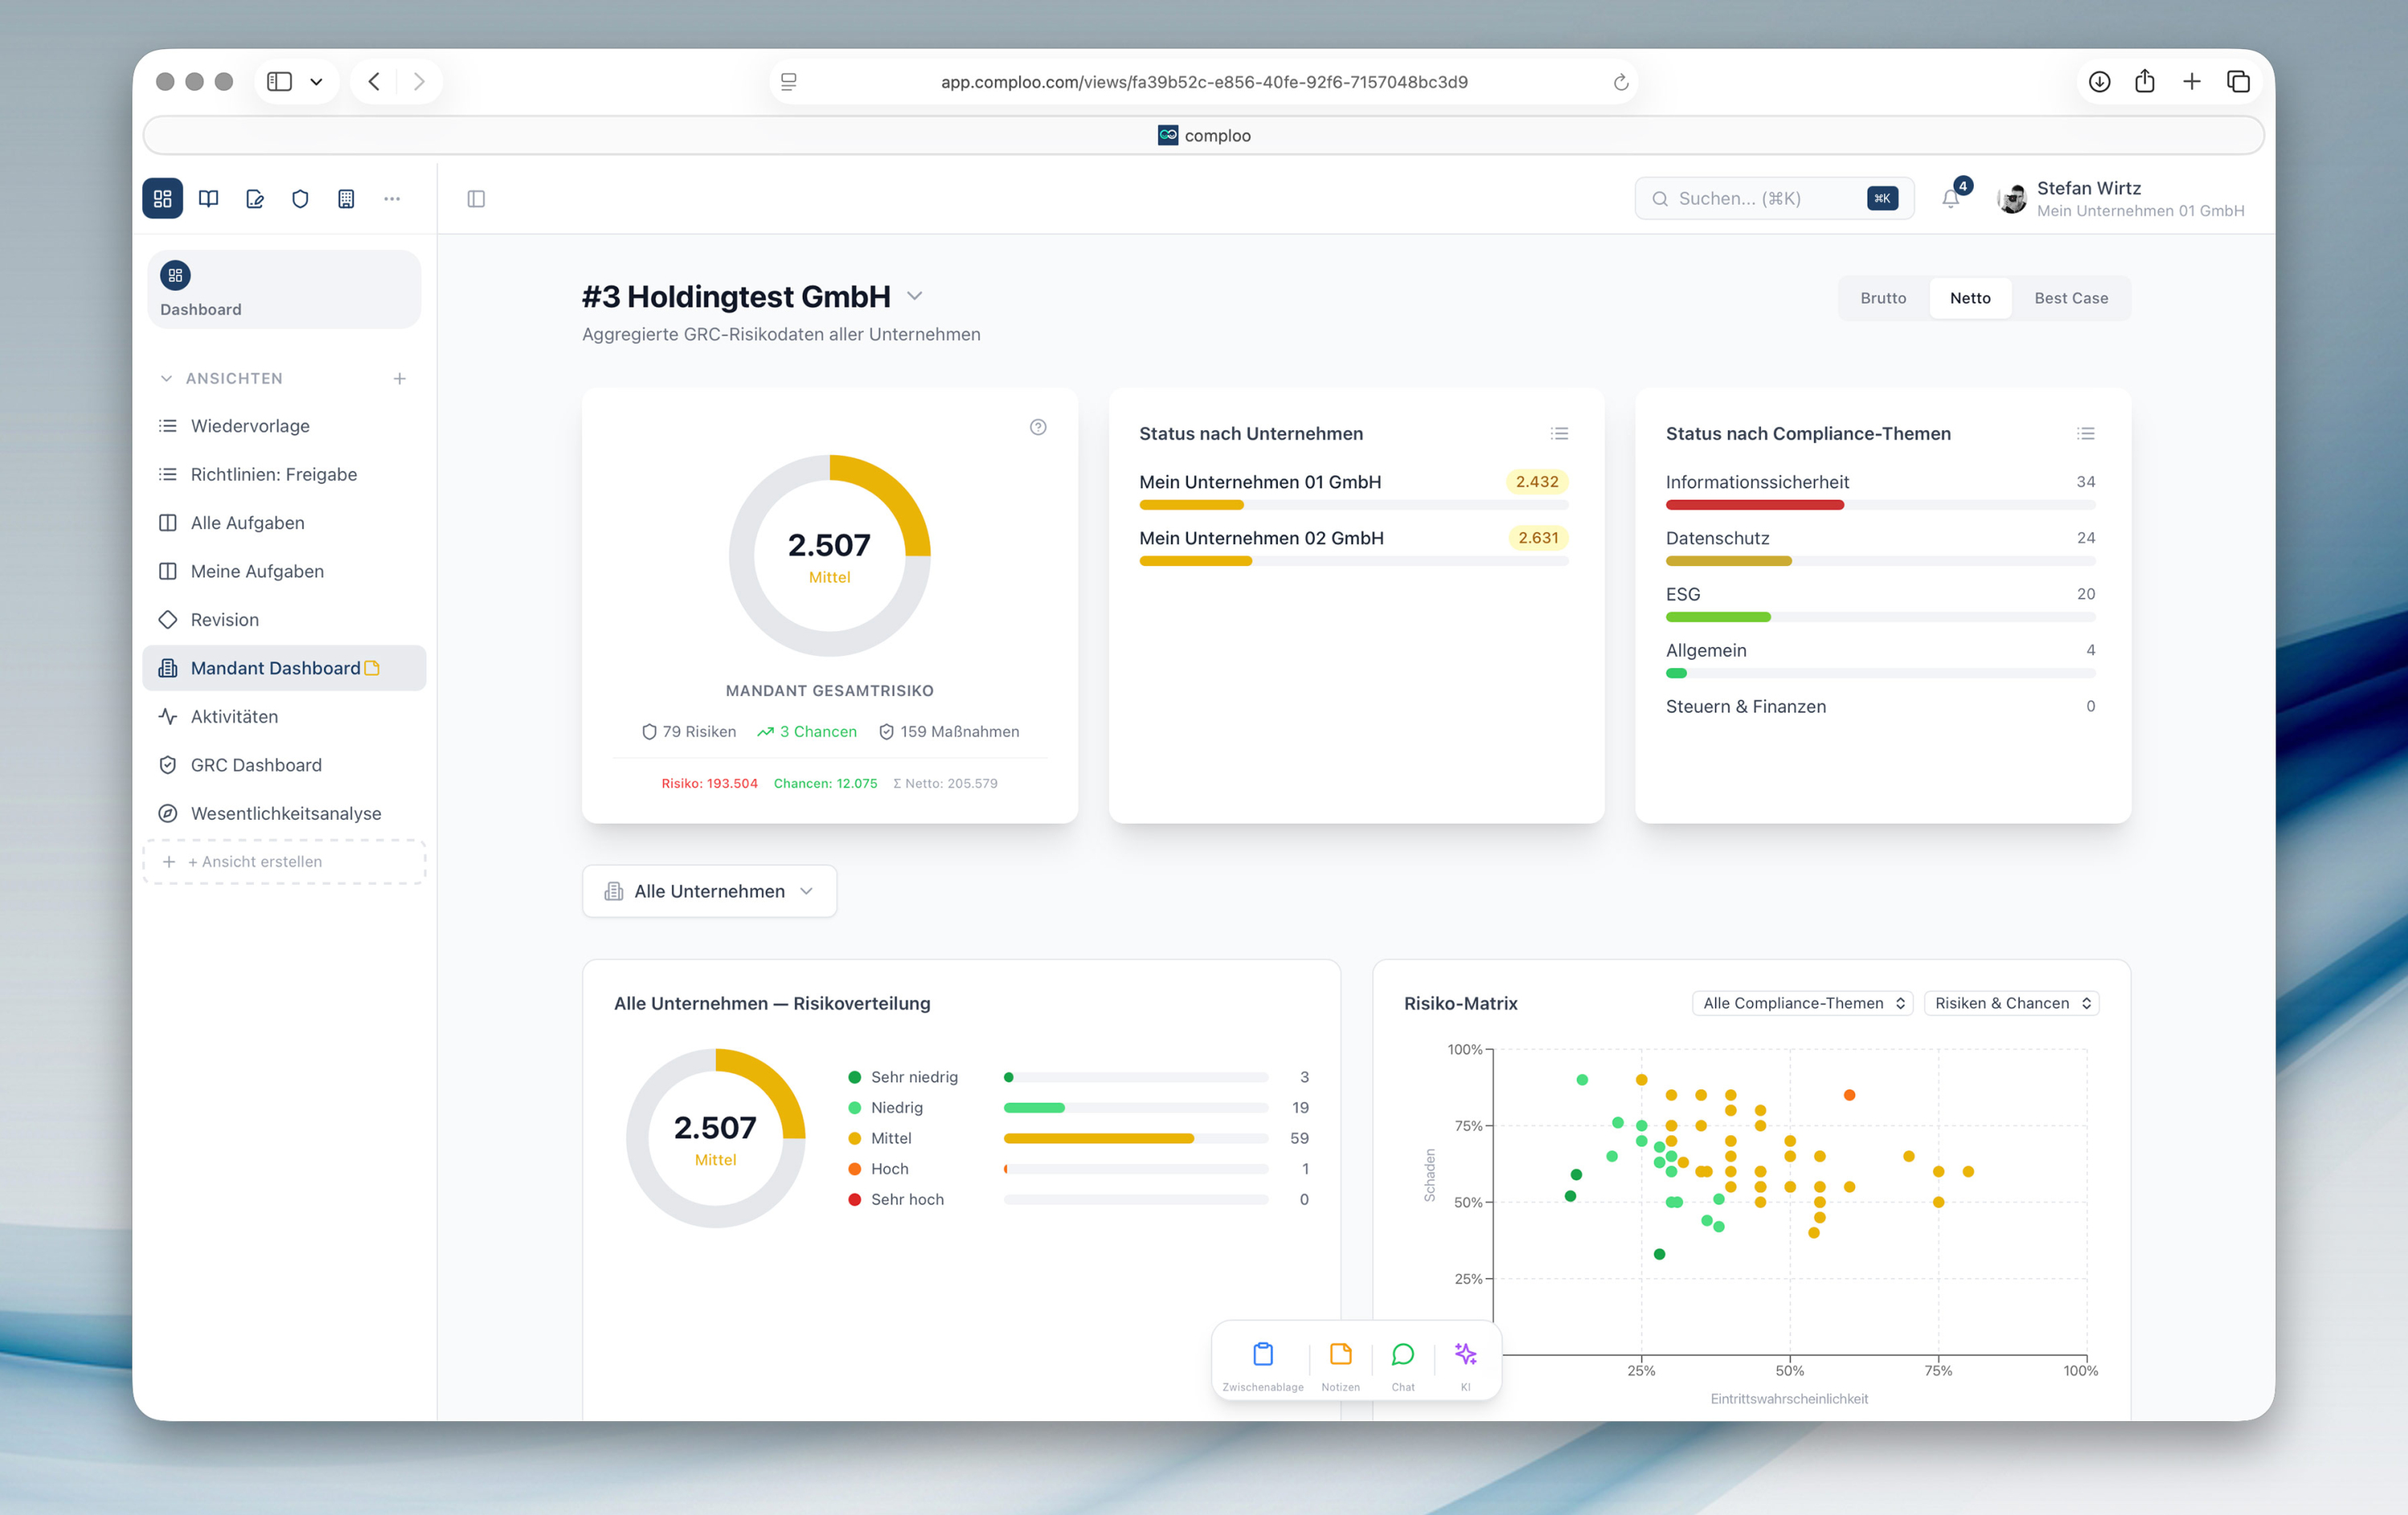2408x1515 pixels.
Task: Switch risk view to Brutto
Action: [x=1883, y=297]
